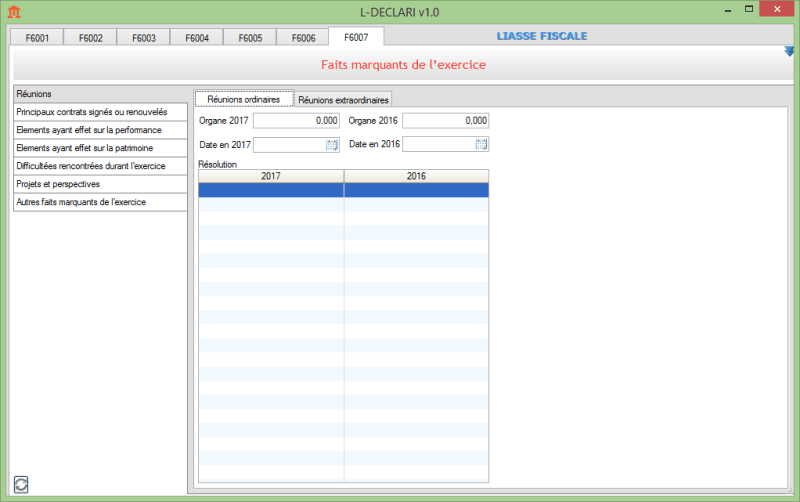
Task: Select Elements ayant effet sur la patrimoine
Action: coord(100,148)
